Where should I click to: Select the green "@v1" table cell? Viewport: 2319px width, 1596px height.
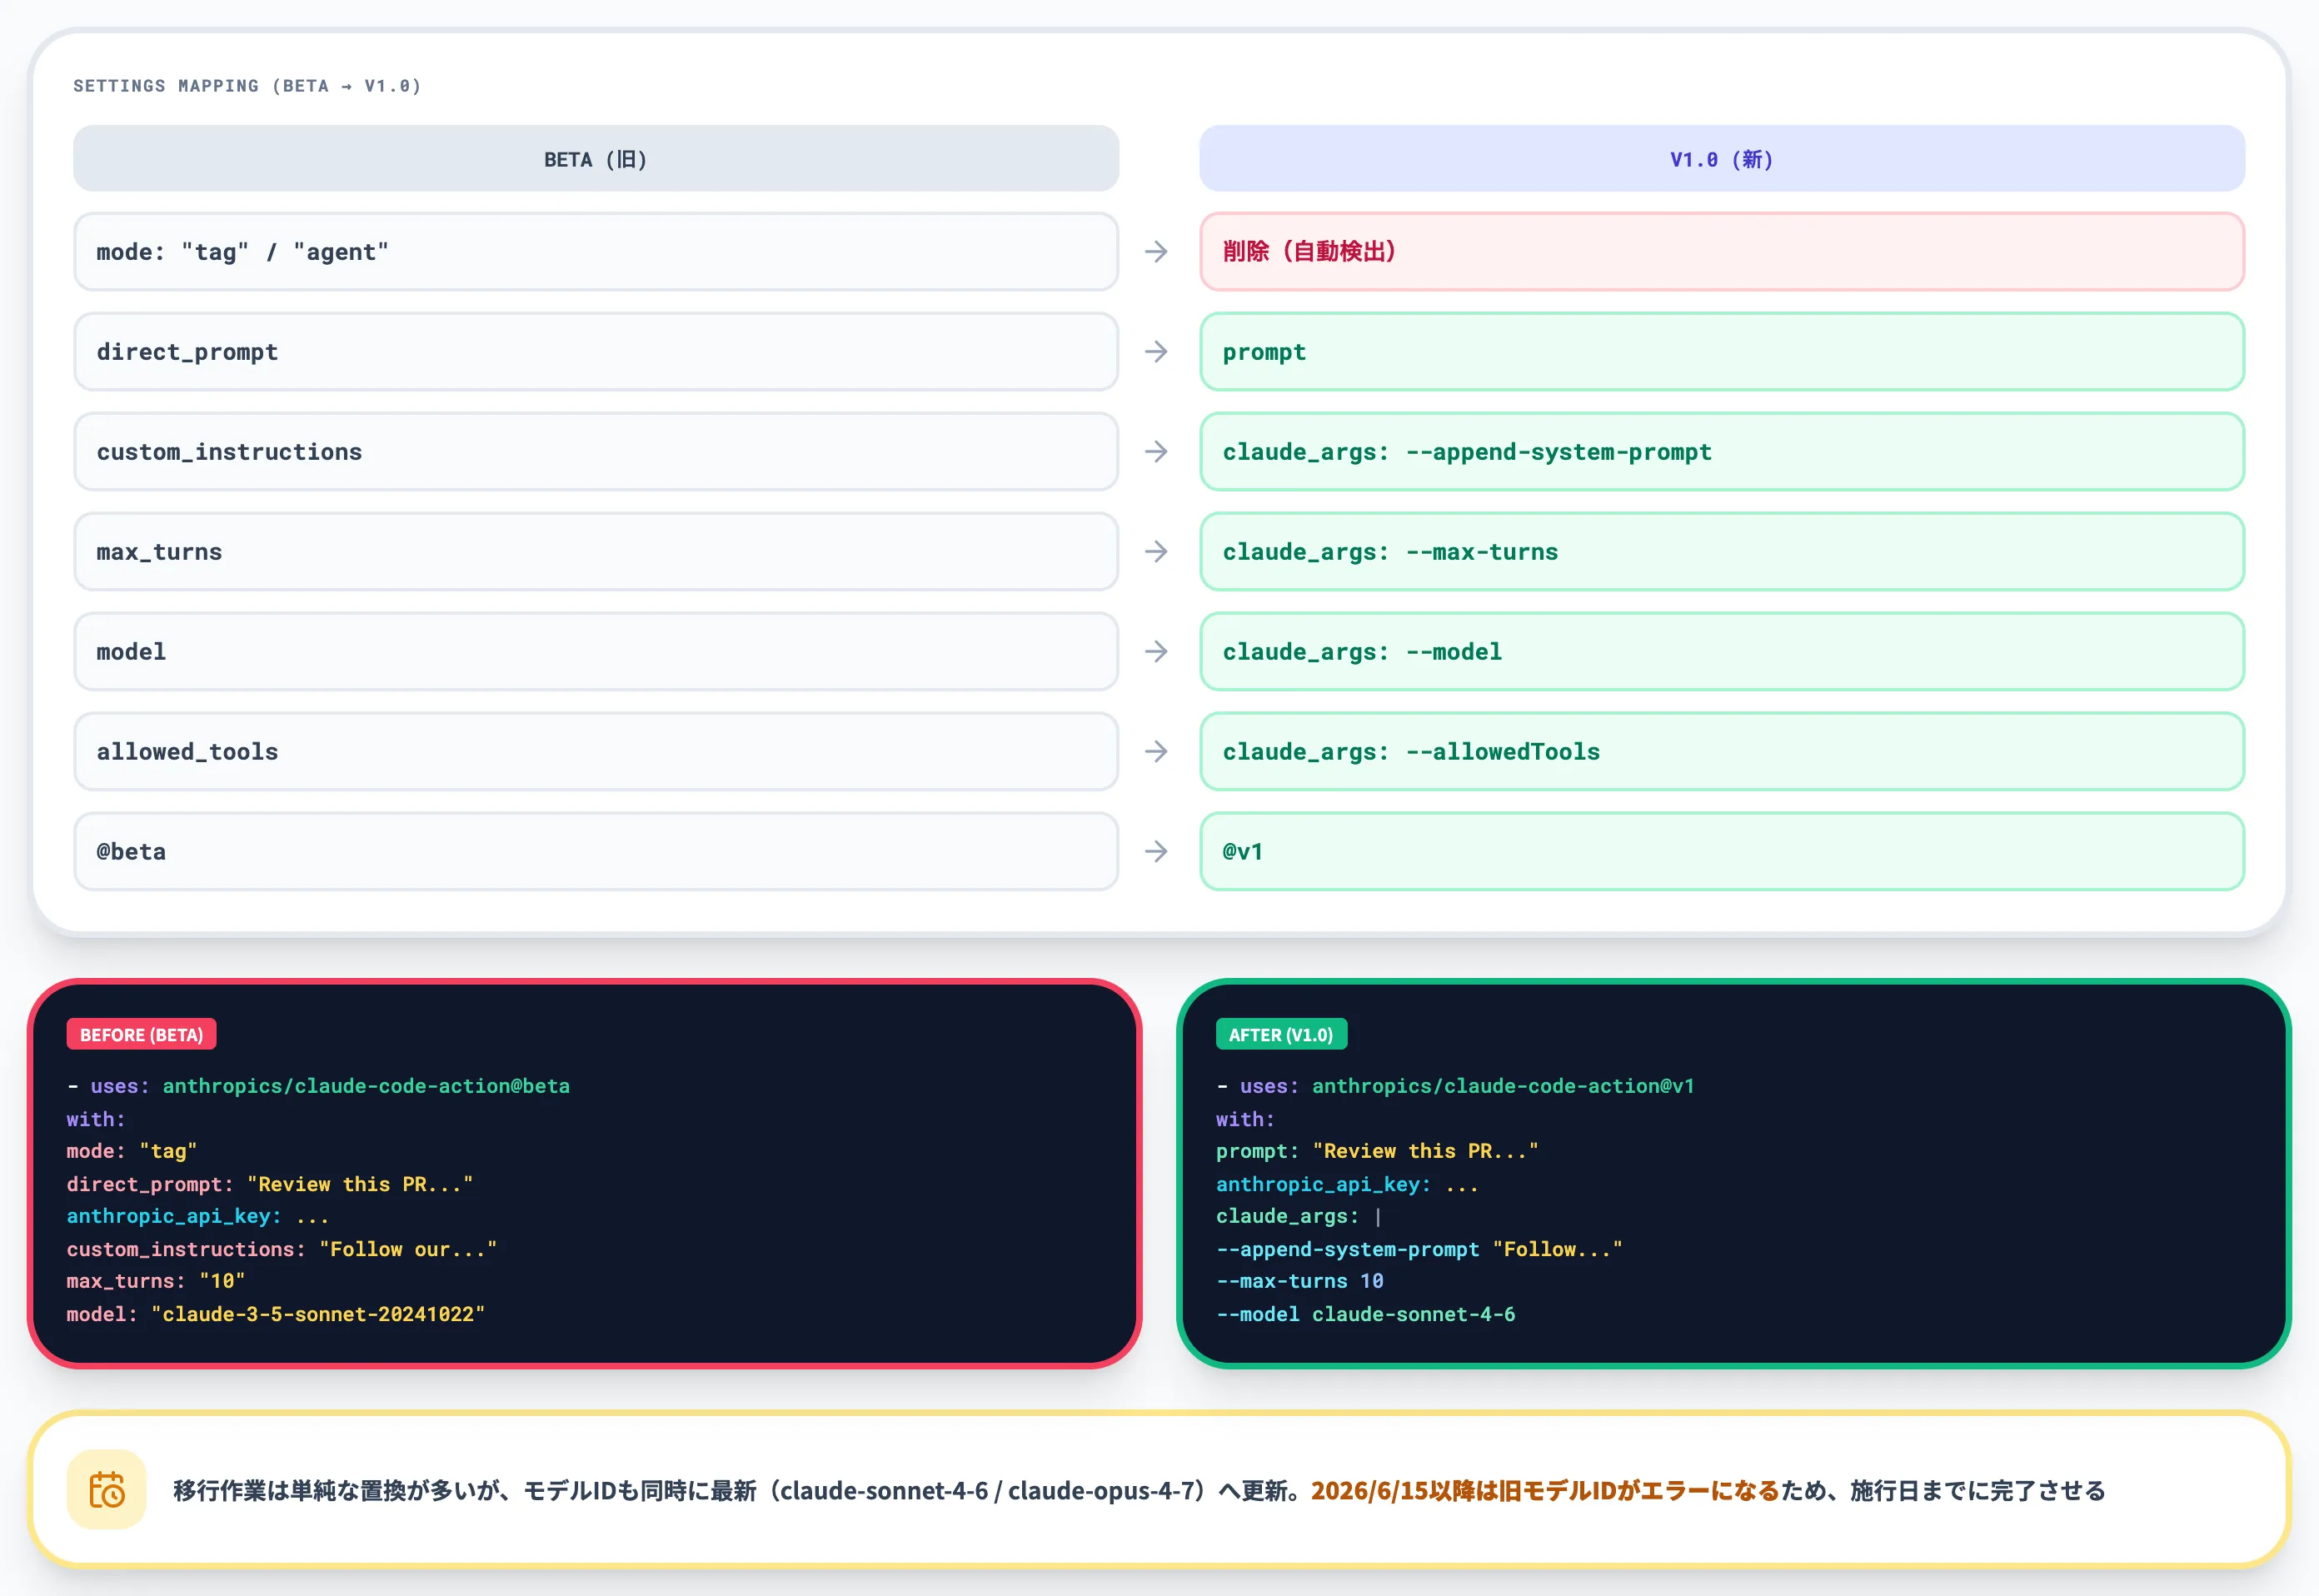(x=1722, y=852)
